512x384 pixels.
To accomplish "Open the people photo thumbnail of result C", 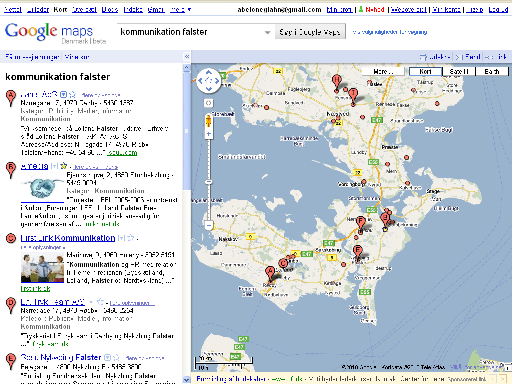I will point(42,268).
